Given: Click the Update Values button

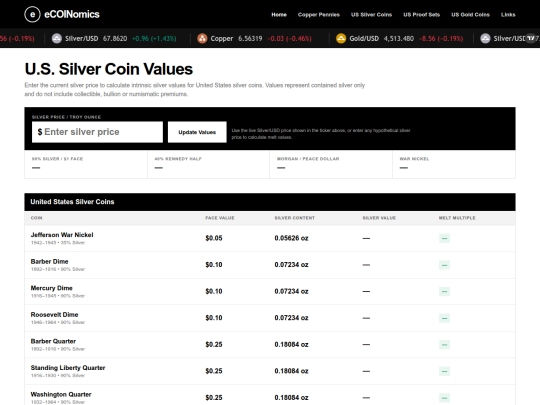Looking at the screenshot, I should pyautogui.click(x=197, y=132).
